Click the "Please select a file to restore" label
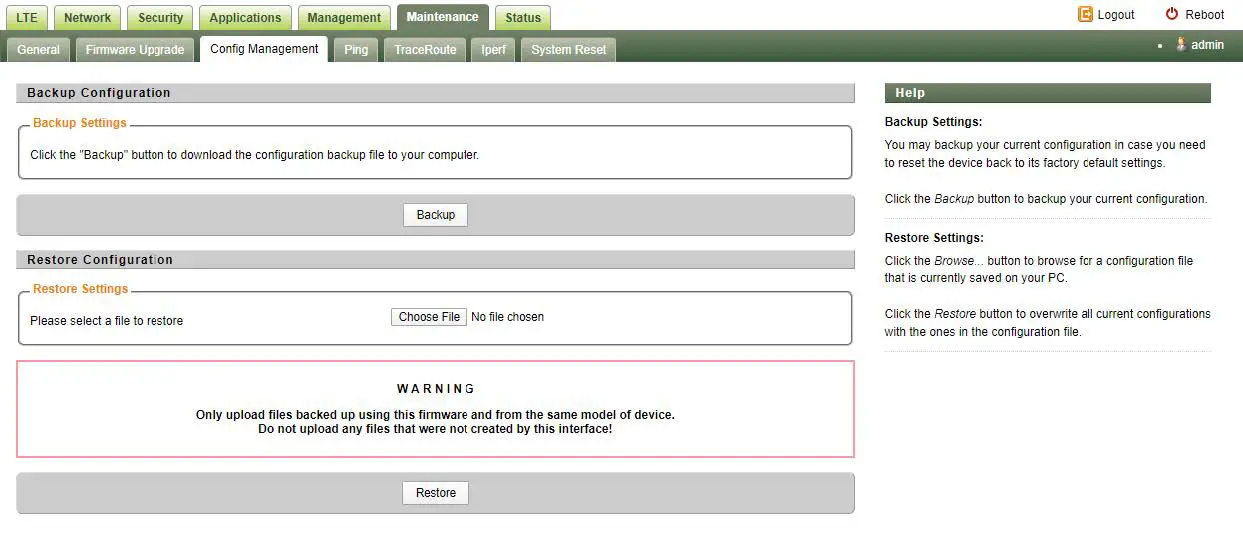This screenshot has width=1243, height=536. pos(107,321)
